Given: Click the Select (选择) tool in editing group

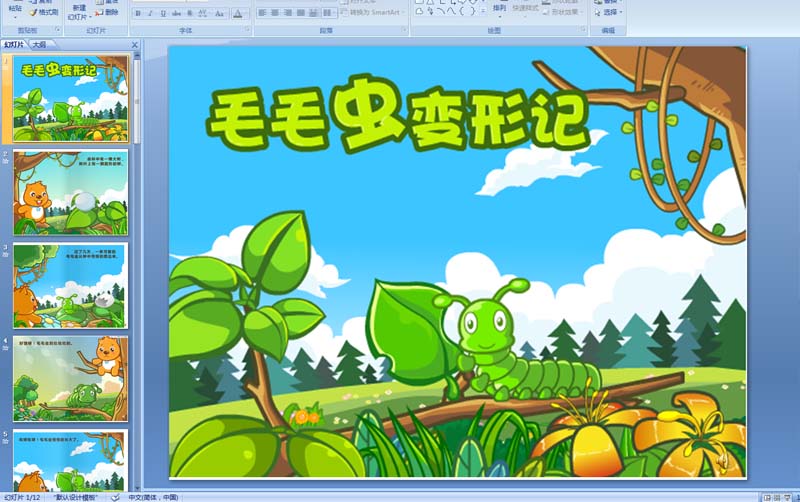Looking at the screenshot, I should tap(610, 12).
